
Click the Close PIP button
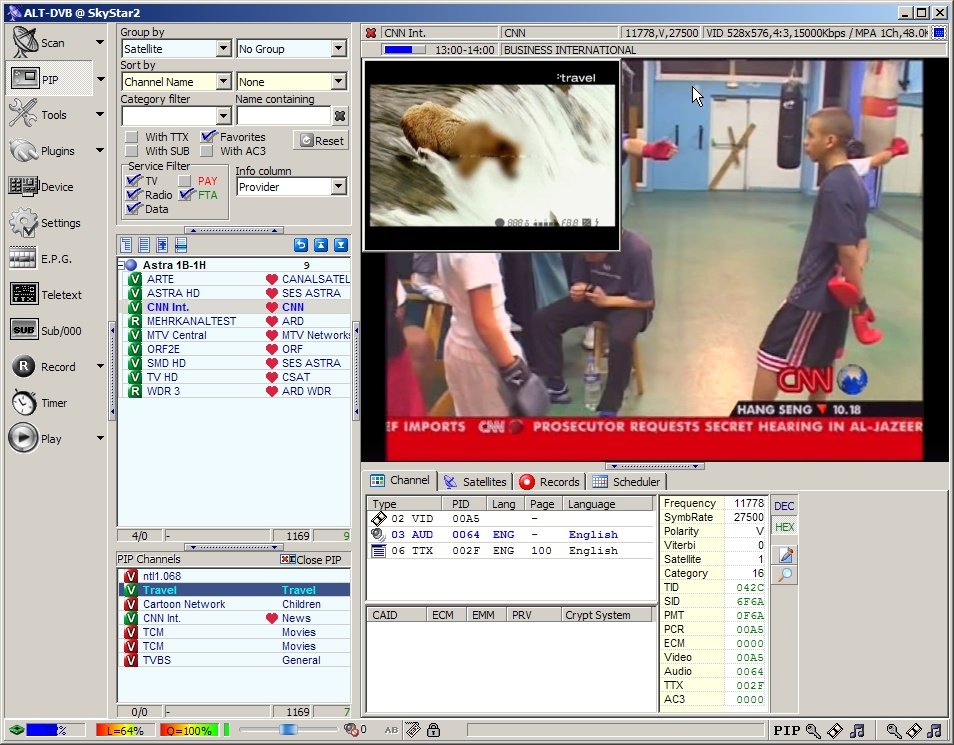point(311,559)
